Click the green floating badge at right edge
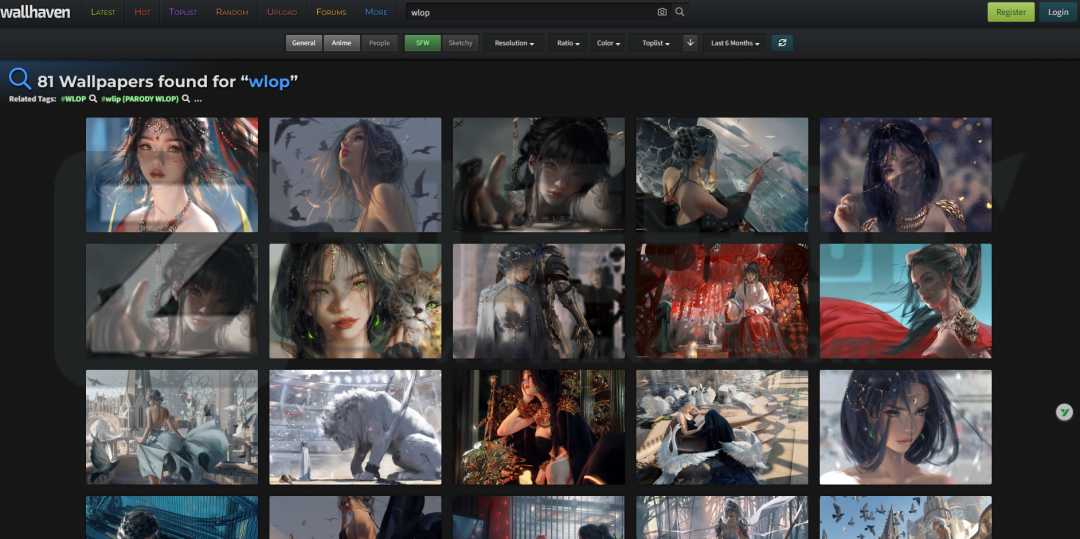1080x539 pixels. 1065,412
